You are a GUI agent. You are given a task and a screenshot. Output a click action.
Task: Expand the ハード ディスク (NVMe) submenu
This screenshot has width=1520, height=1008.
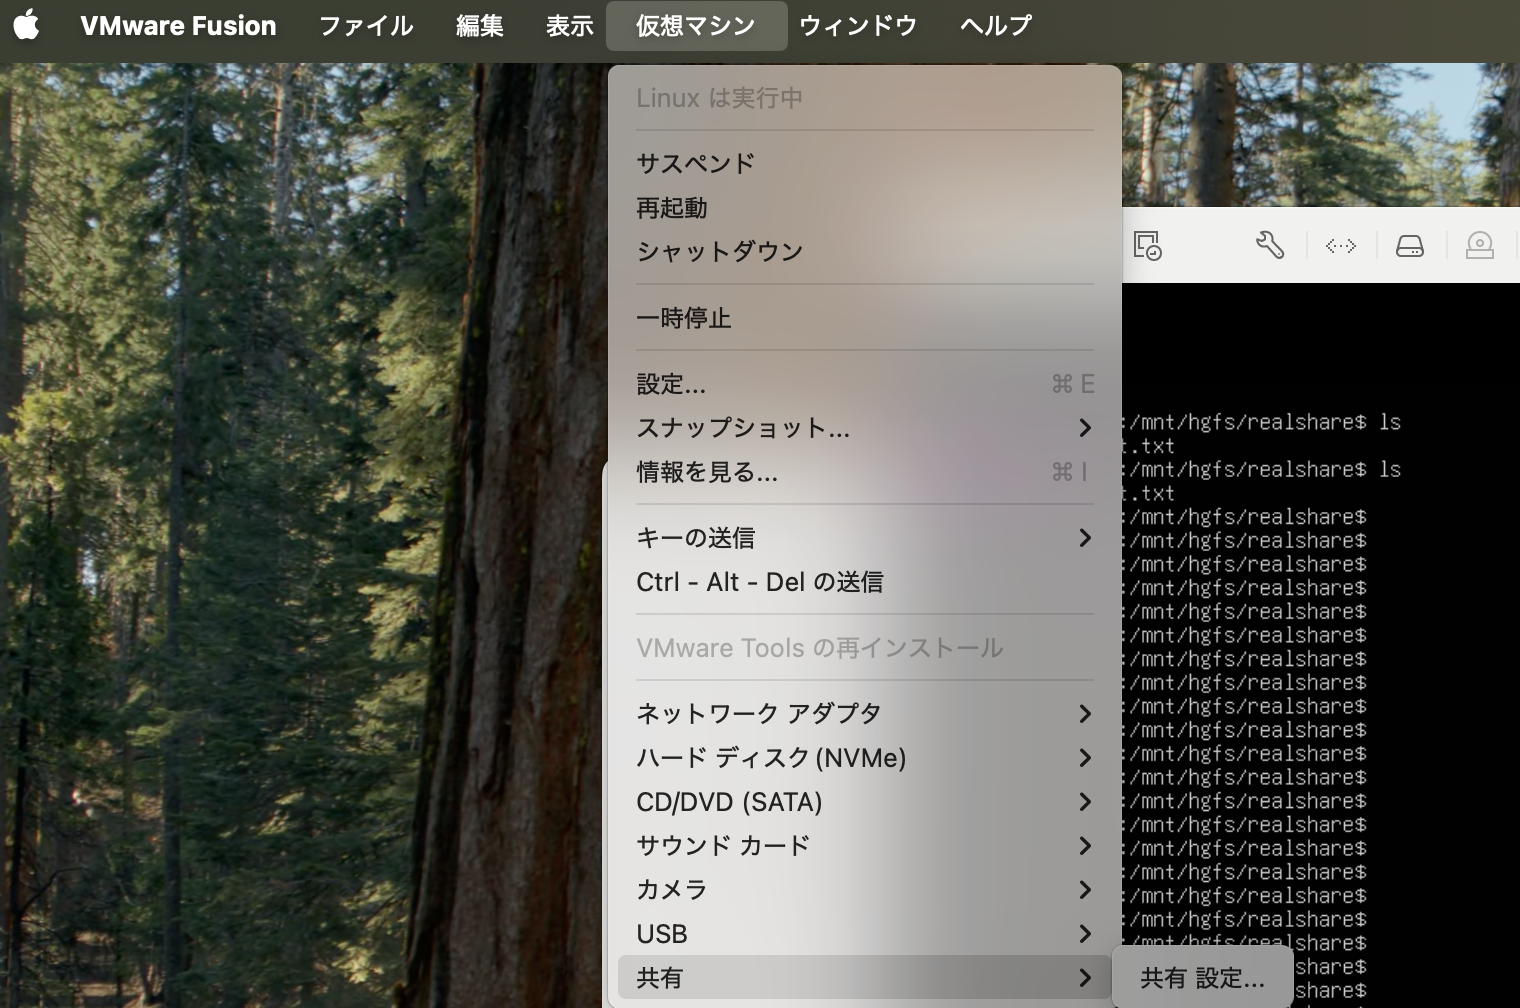point(864,758)
